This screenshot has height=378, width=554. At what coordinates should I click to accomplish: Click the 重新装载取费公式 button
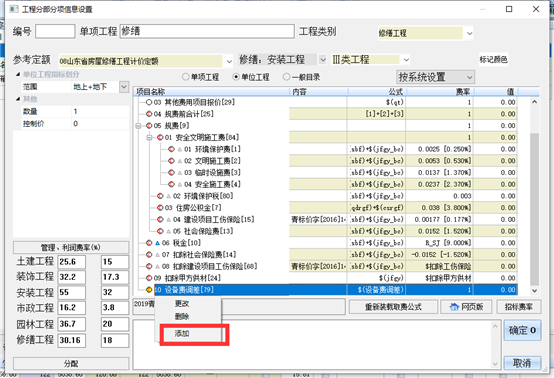click(x=393, y=307)
